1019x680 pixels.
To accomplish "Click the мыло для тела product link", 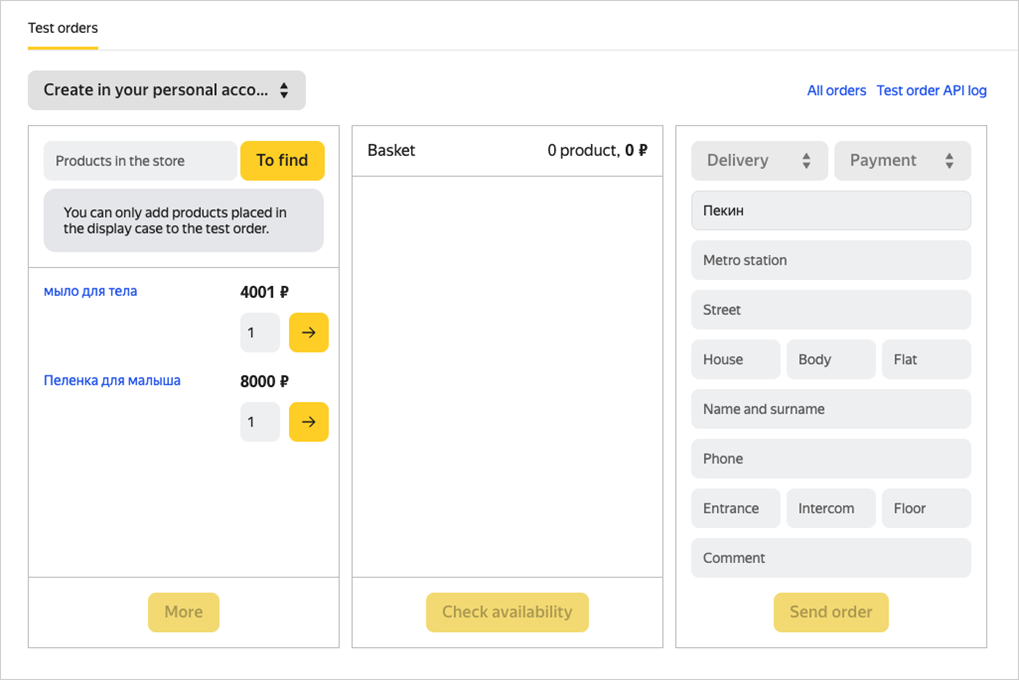I will point(90,292).
